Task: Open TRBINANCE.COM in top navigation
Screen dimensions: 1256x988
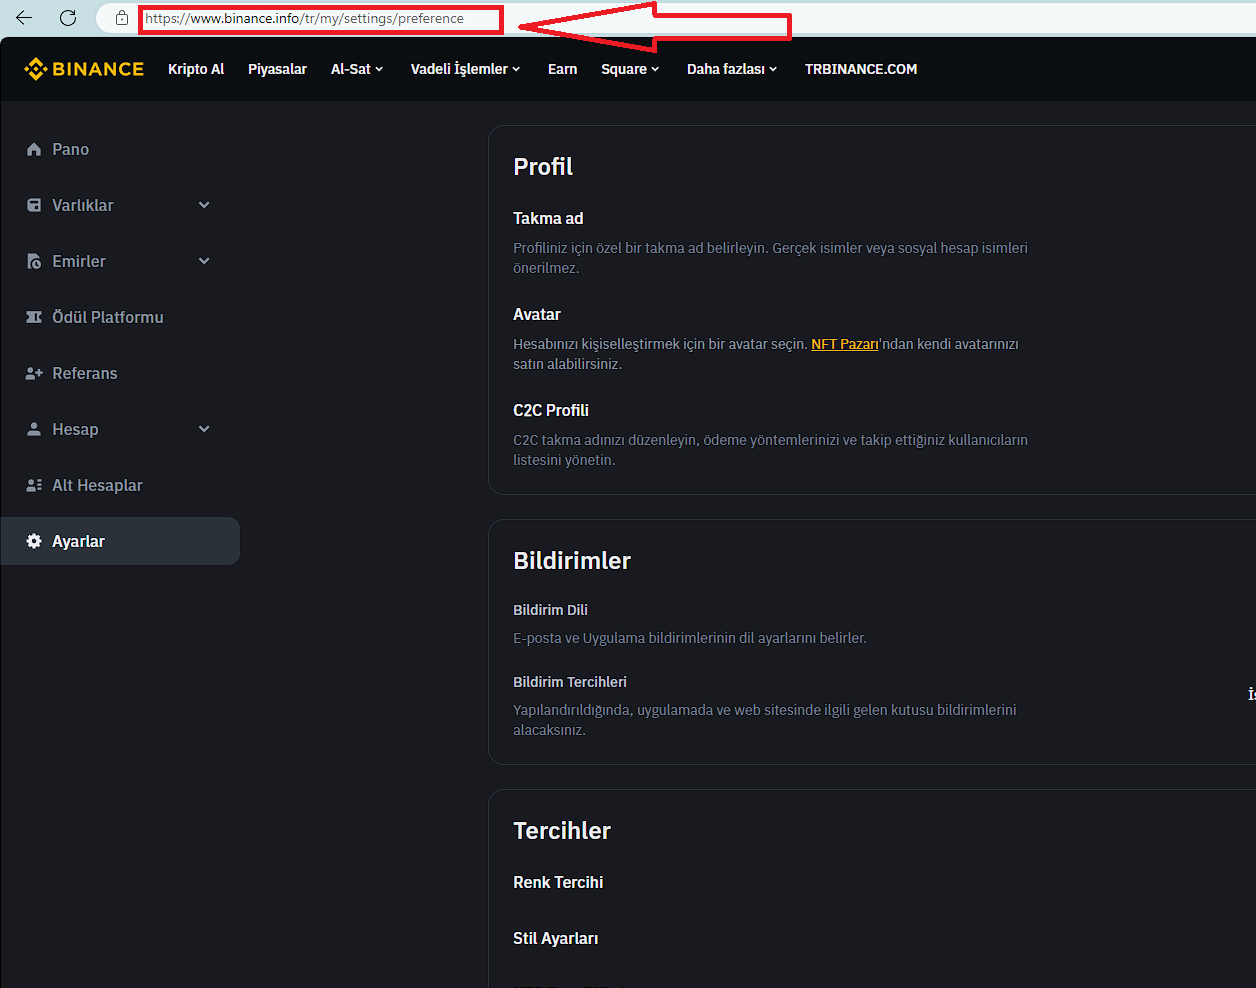Action: 861,69
